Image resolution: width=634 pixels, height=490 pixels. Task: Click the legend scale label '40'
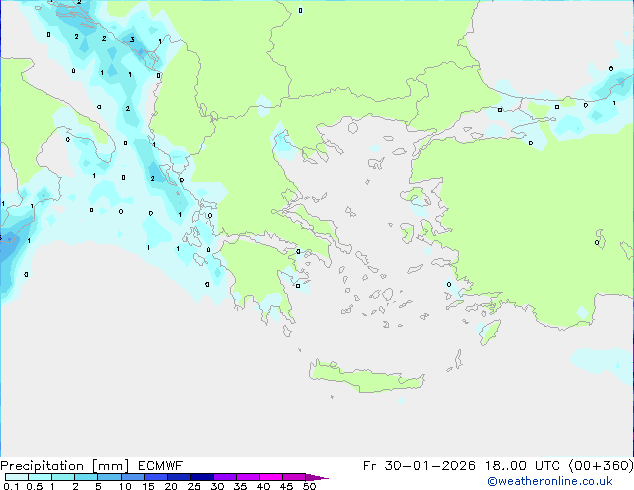click(x=263, y=486)
